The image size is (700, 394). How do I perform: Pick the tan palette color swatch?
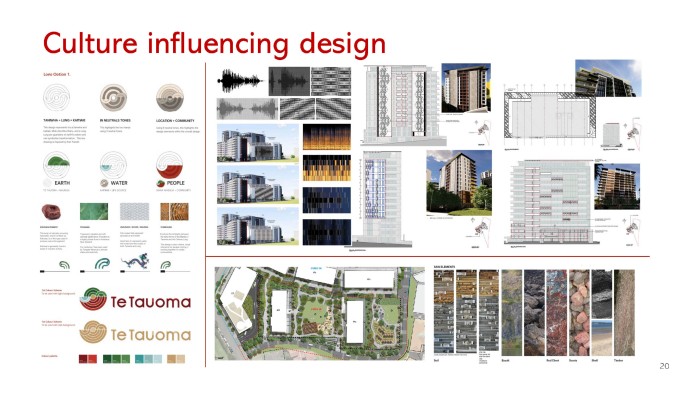(x=176, y=358)
